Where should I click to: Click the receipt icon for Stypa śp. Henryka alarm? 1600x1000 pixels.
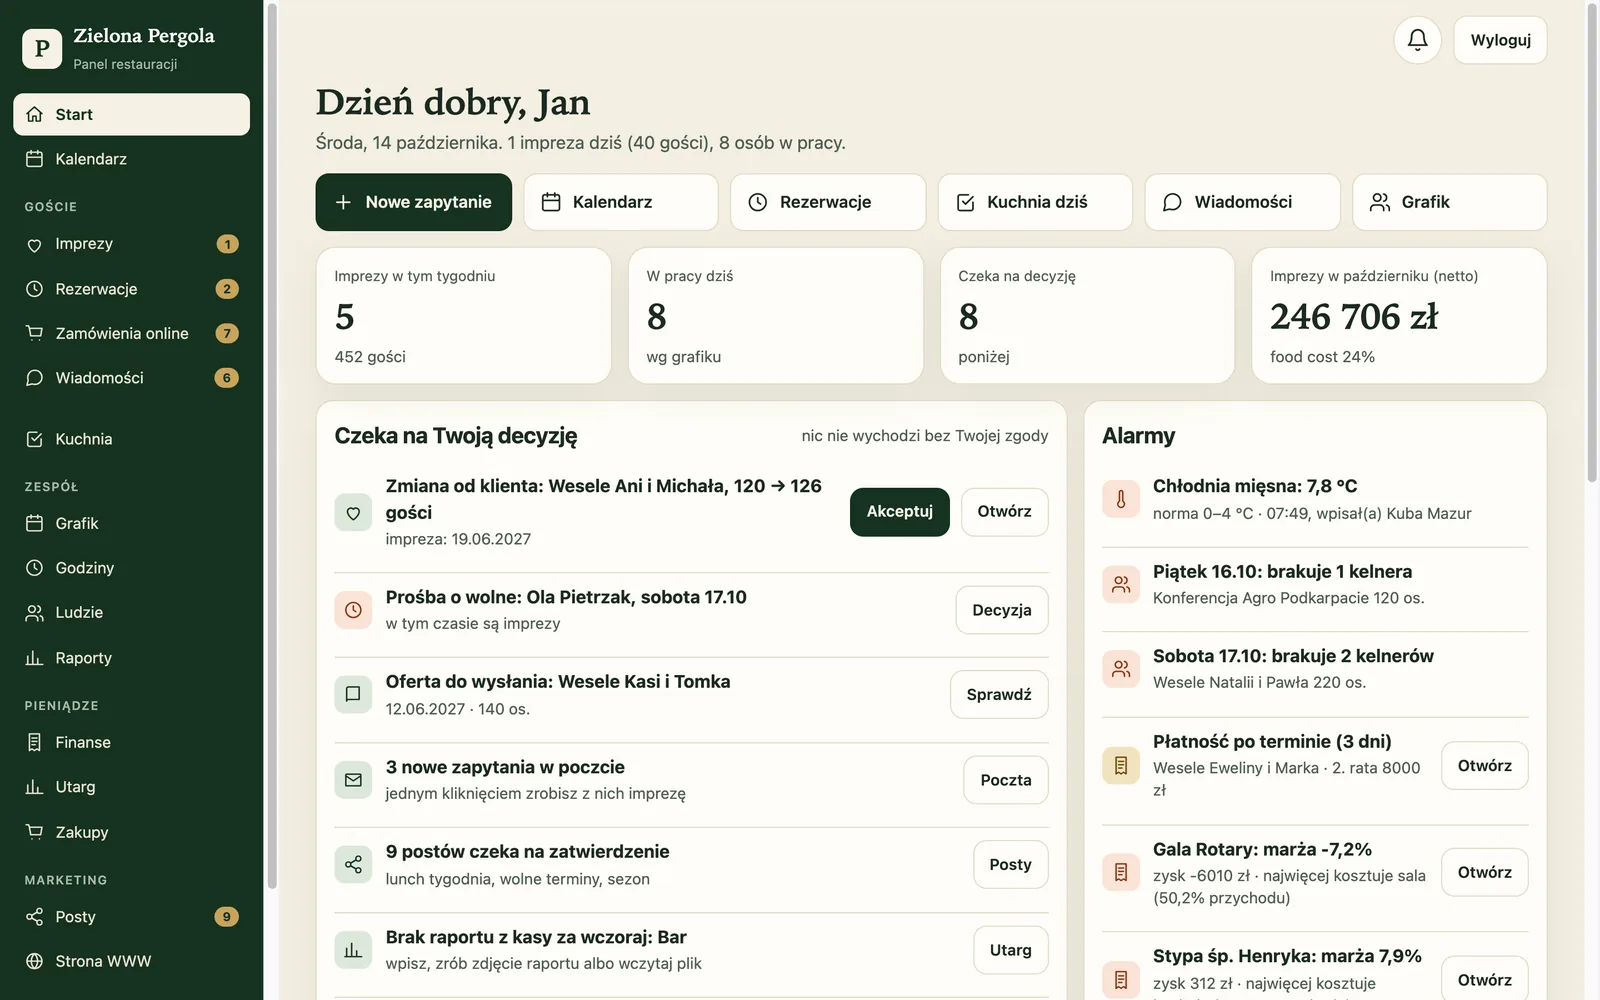click(1121, 979)
